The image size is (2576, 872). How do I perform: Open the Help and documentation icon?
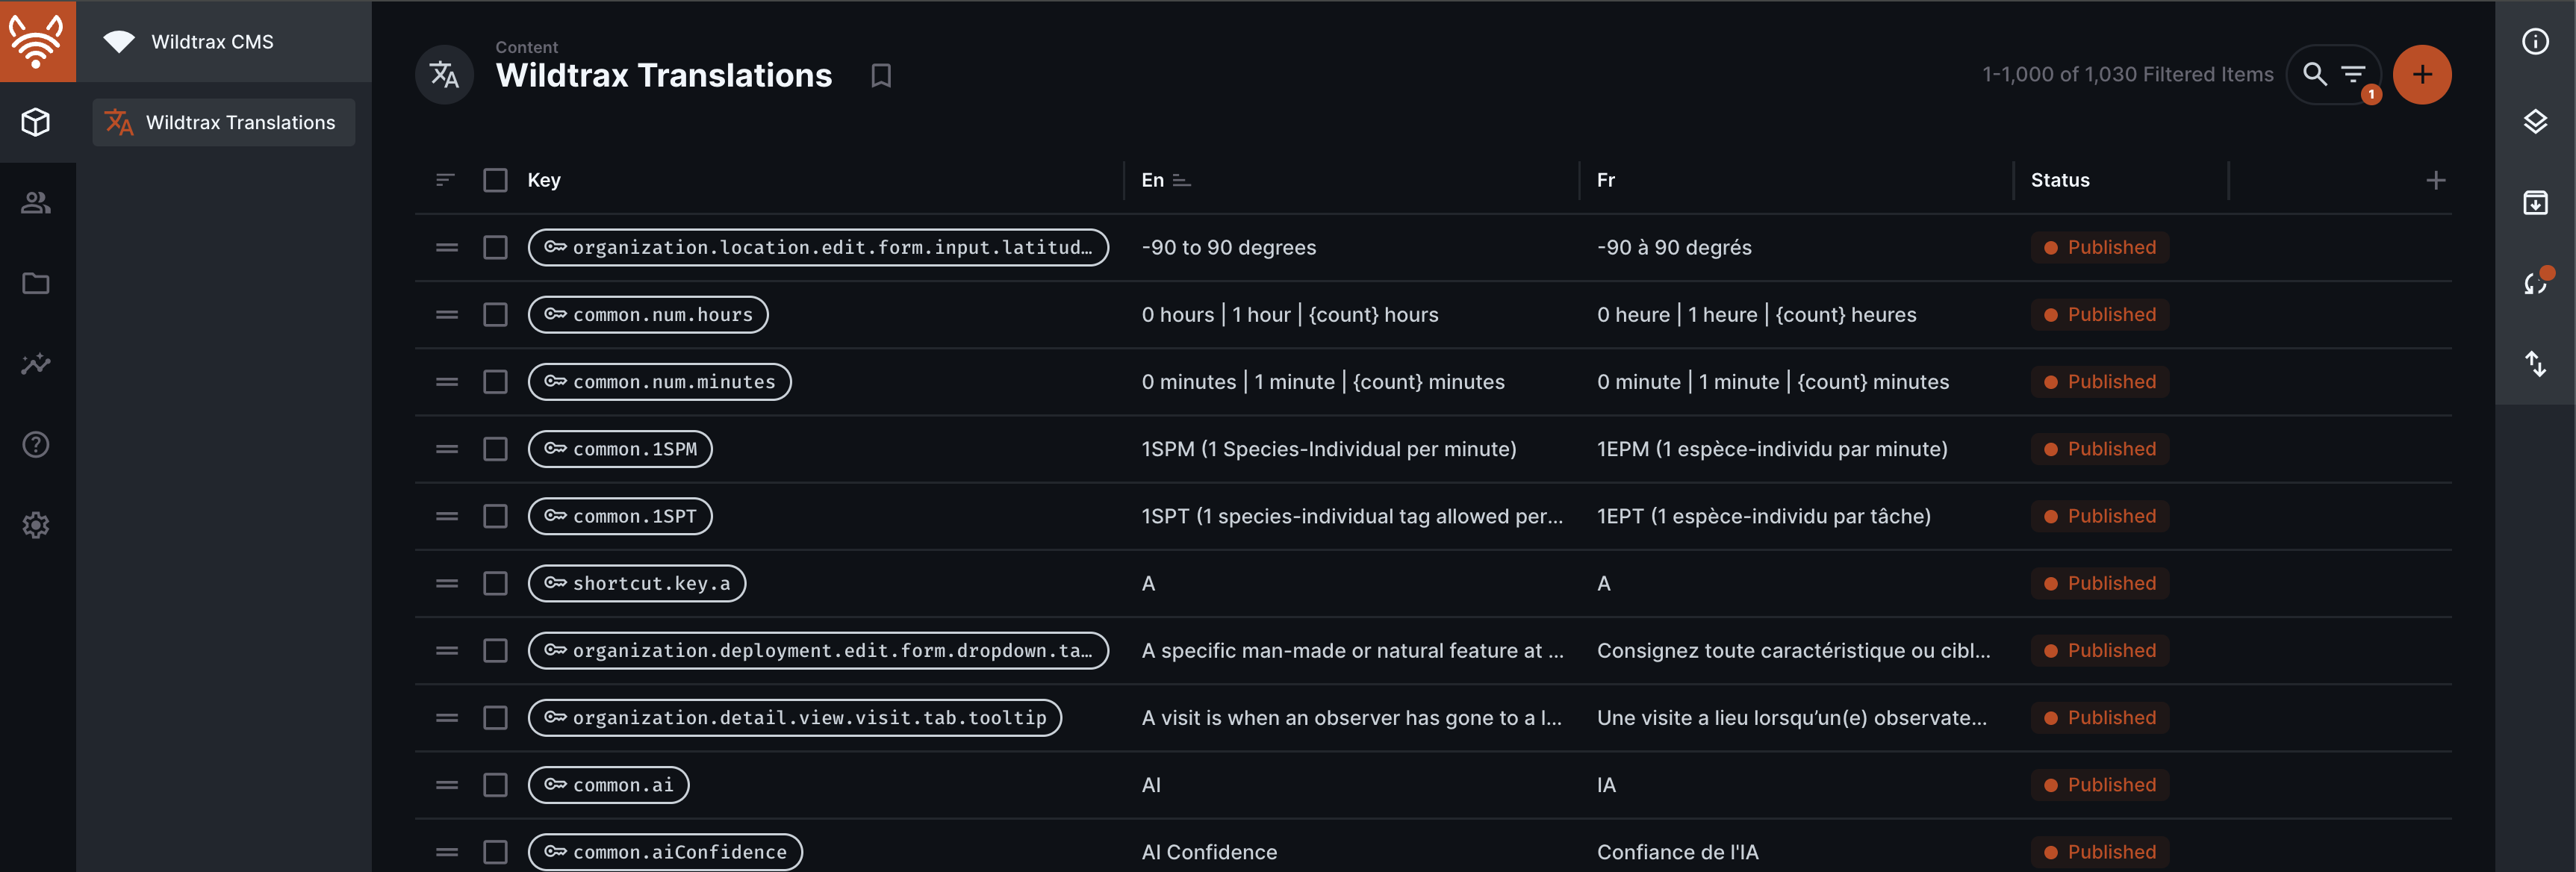(x=36, y=445)
